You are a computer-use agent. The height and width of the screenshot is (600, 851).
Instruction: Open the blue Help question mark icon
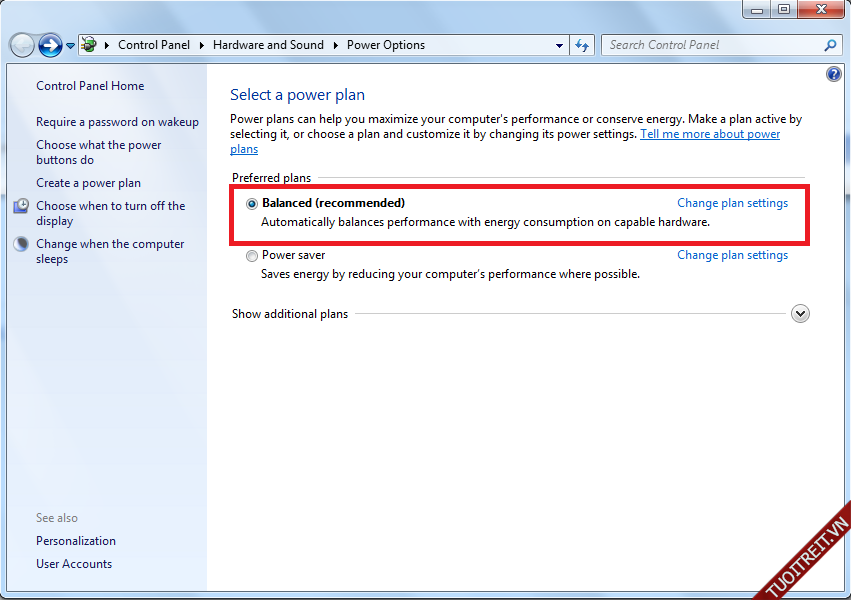click(x=834, y=75)
